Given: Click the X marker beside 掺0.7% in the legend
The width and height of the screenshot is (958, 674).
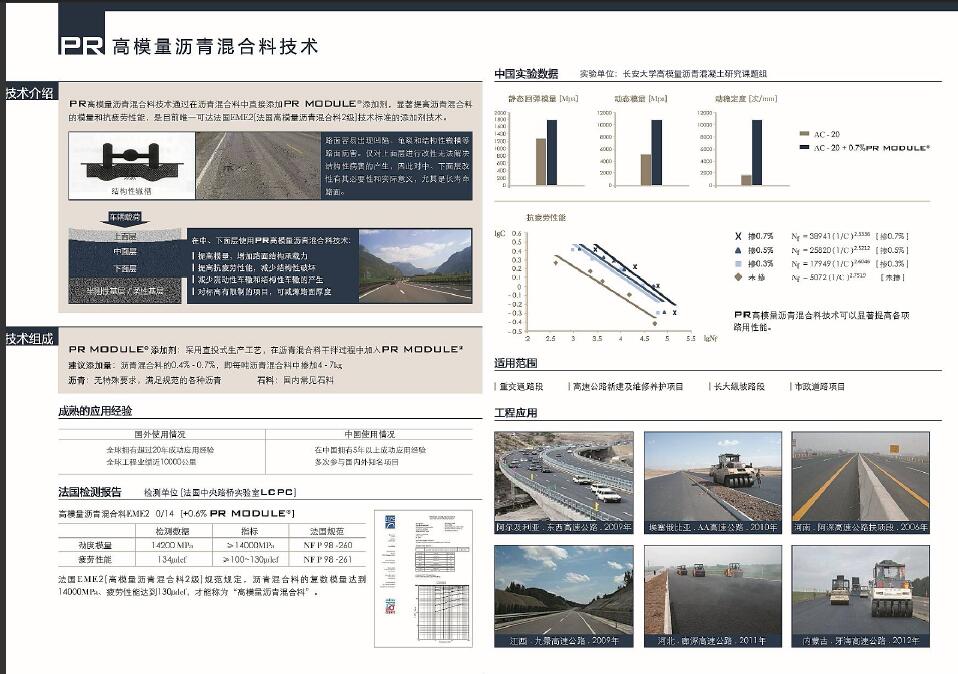Looking at the screenshot, I should coord(738,236).
